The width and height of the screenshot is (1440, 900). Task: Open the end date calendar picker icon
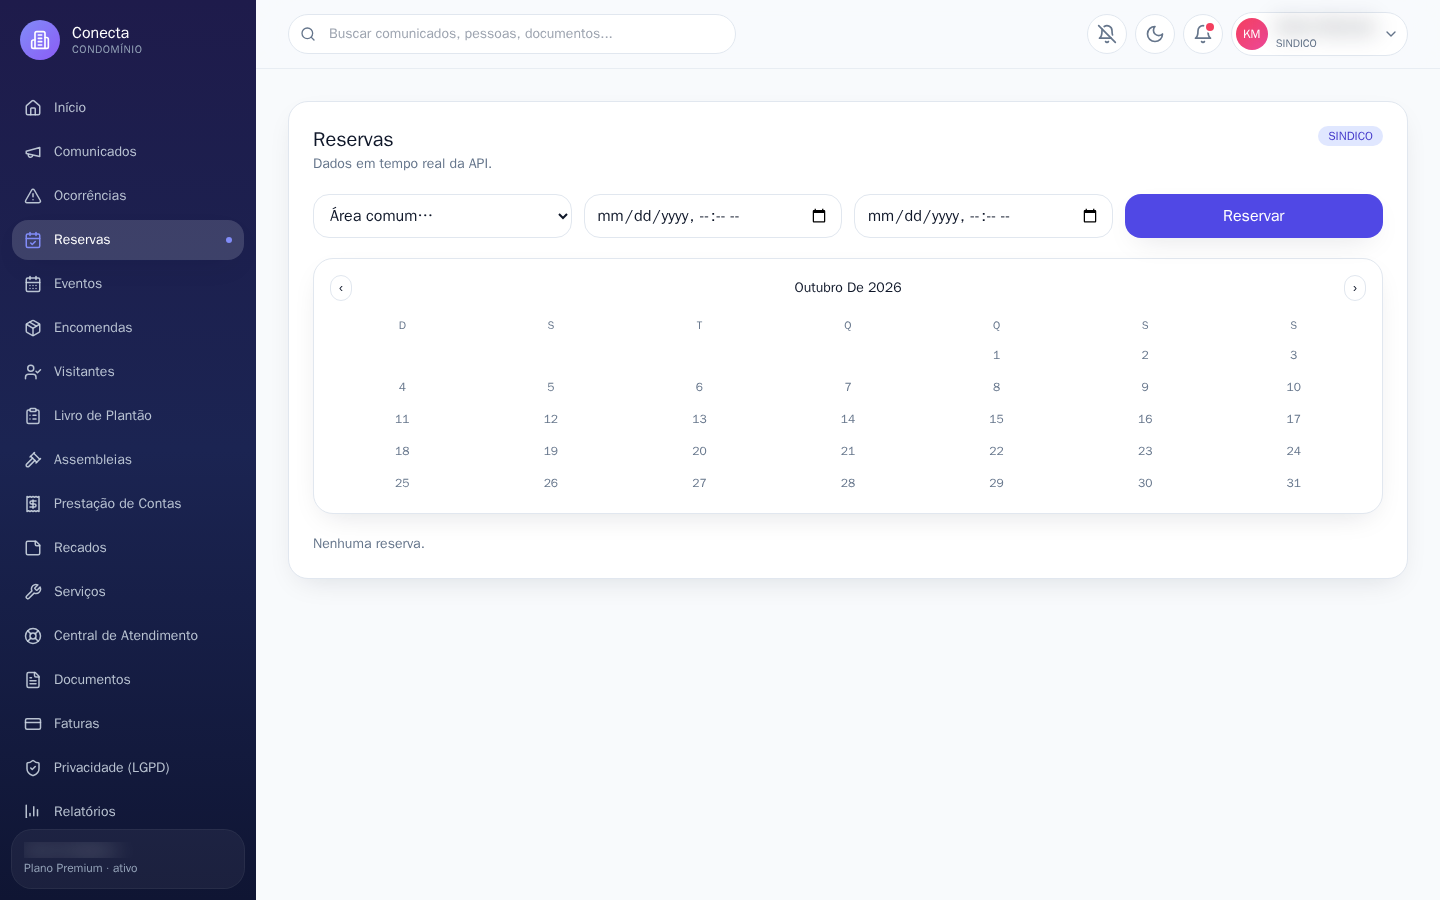click(x=1090, y=216)
